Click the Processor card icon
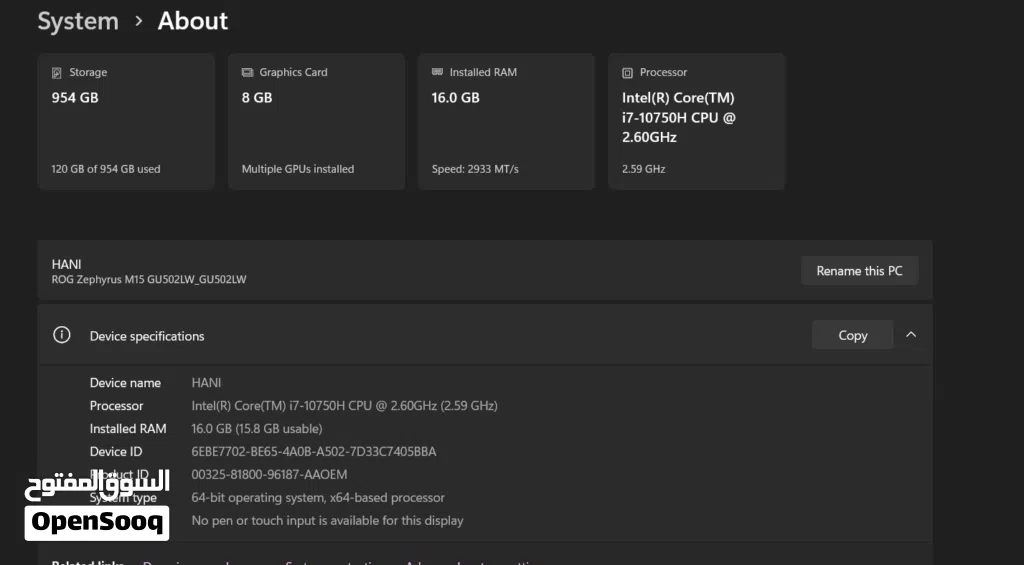This screenshot has width=1024, height=565. (x=627, y=73)
